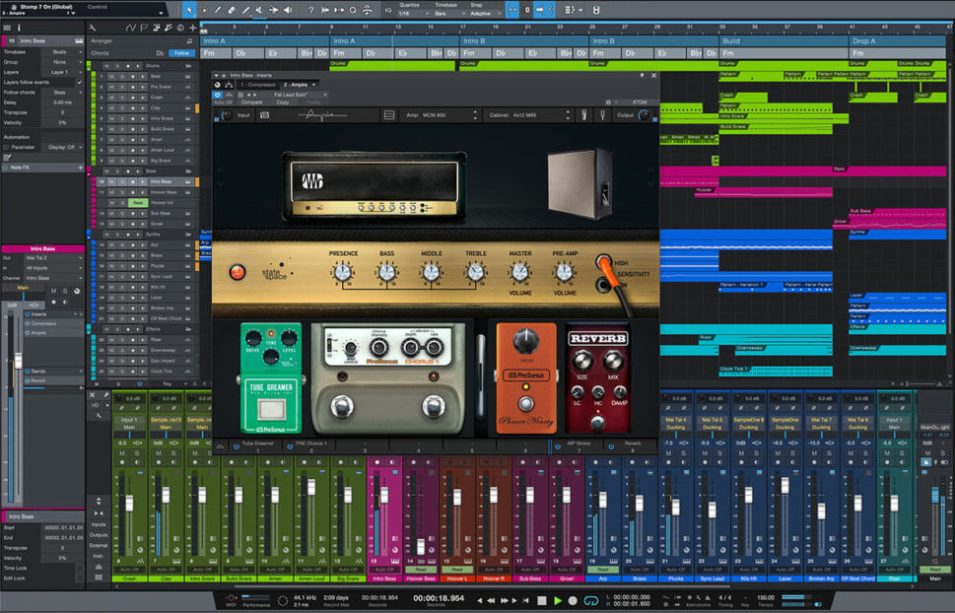Open track list wrench options
This screenshot has width=955, height=613.
pos(93,27)
